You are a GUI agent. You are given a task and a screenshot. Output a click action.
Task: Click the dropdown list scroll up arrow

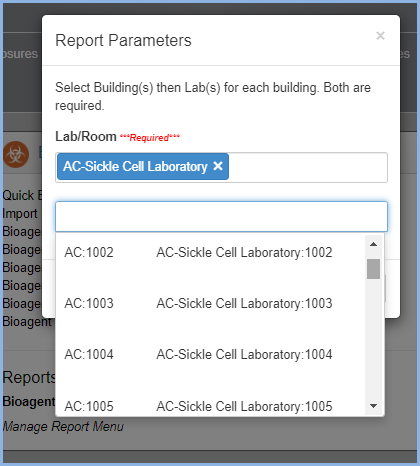[373, 244]
